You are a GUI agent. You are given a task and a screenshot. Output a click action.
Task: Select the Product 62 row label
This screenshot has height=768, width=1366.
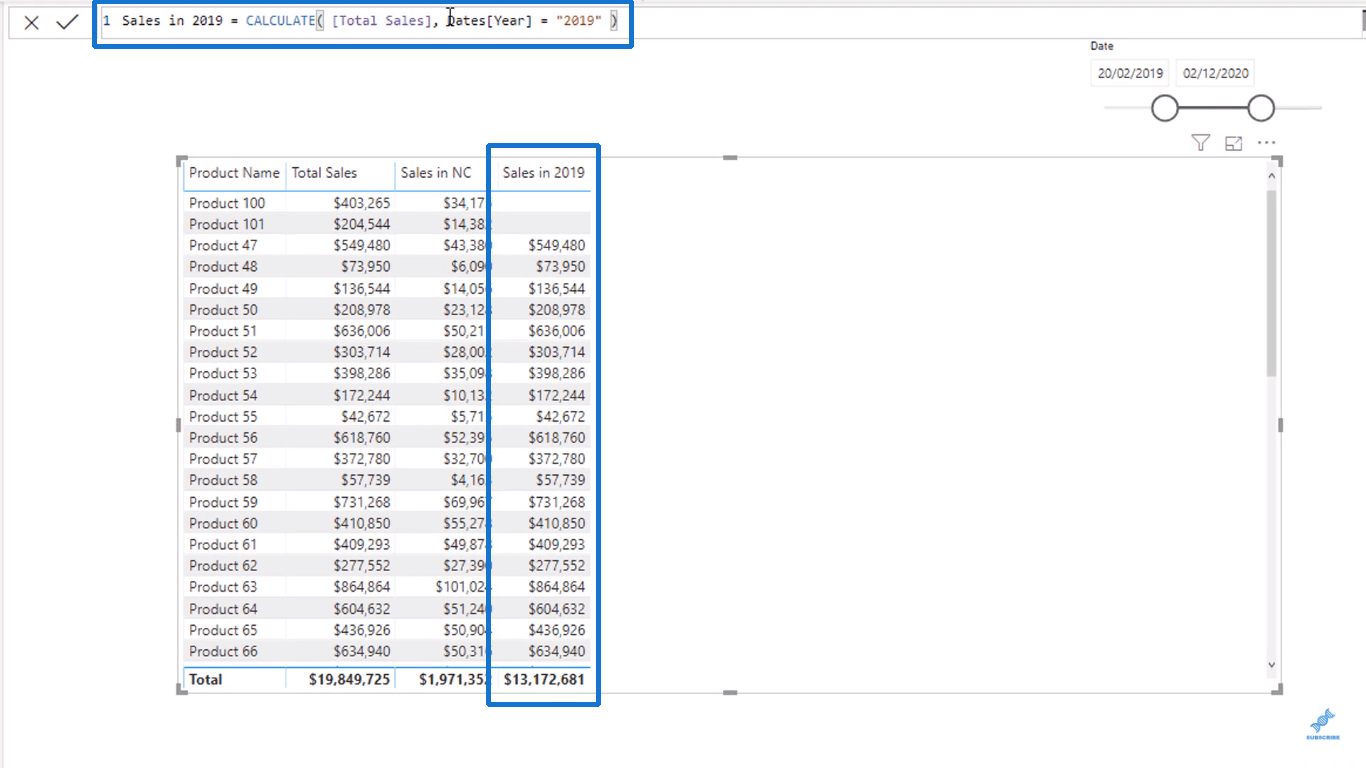click(x=223, y=565)
